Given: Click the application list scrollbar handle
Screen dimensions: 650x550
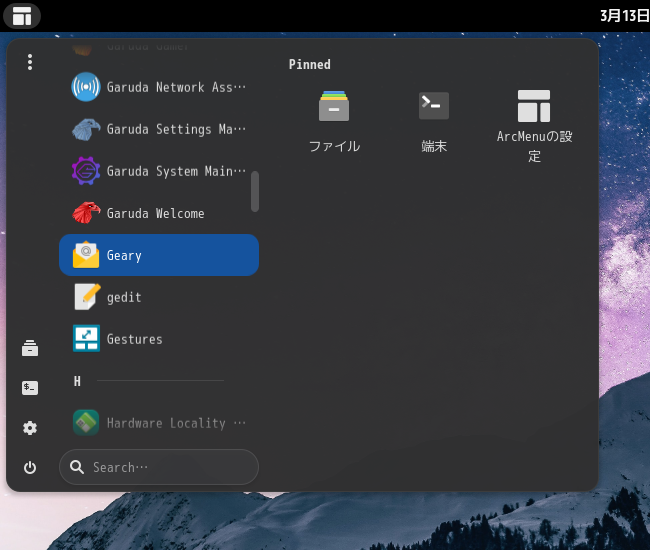Looking at the screenshot, I should pyautogui.click(x=255, y=191).
